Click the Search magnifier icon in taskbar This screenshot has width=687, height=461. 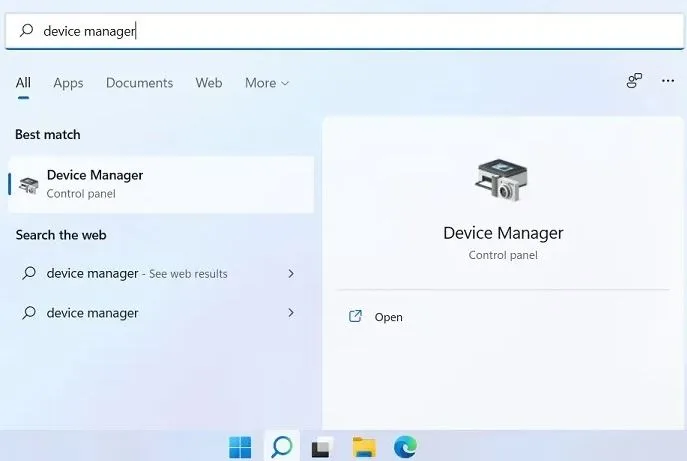[x=282, y=447]
